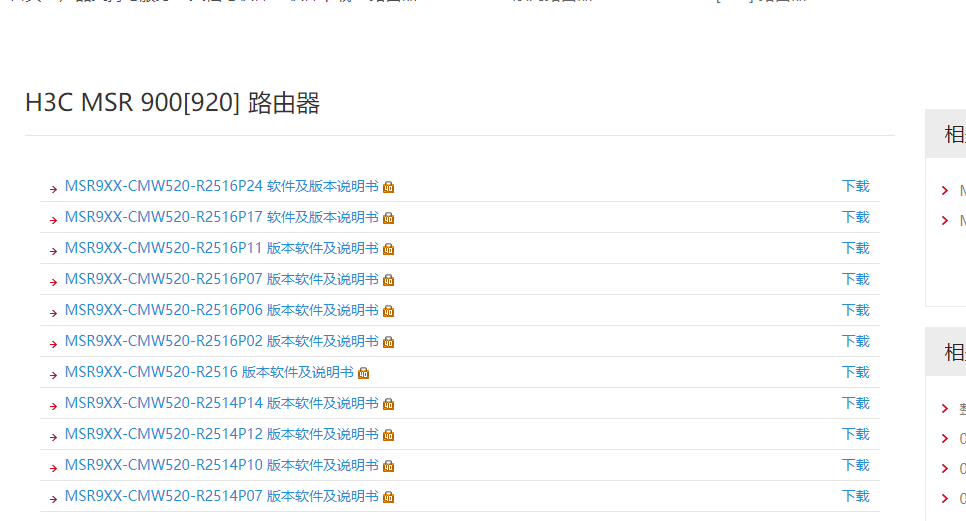Image resolution: width=966 pixels, height=521 pixels.
Task: Open MSR9XX-CMW520-R2516P17 software release notes link
Action: pyautogui.click(x=221, y=217)
